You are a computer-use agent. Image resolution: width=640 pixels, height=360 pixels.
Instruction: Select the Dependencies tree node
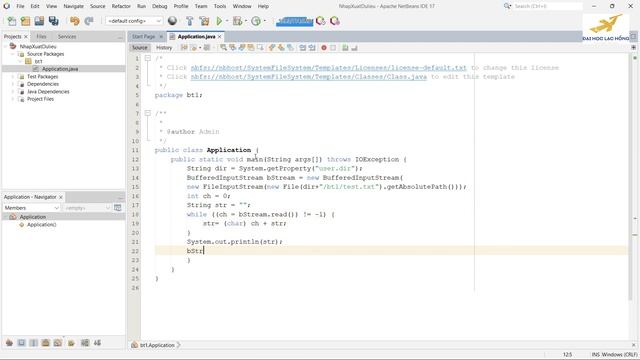click(43, 84)
